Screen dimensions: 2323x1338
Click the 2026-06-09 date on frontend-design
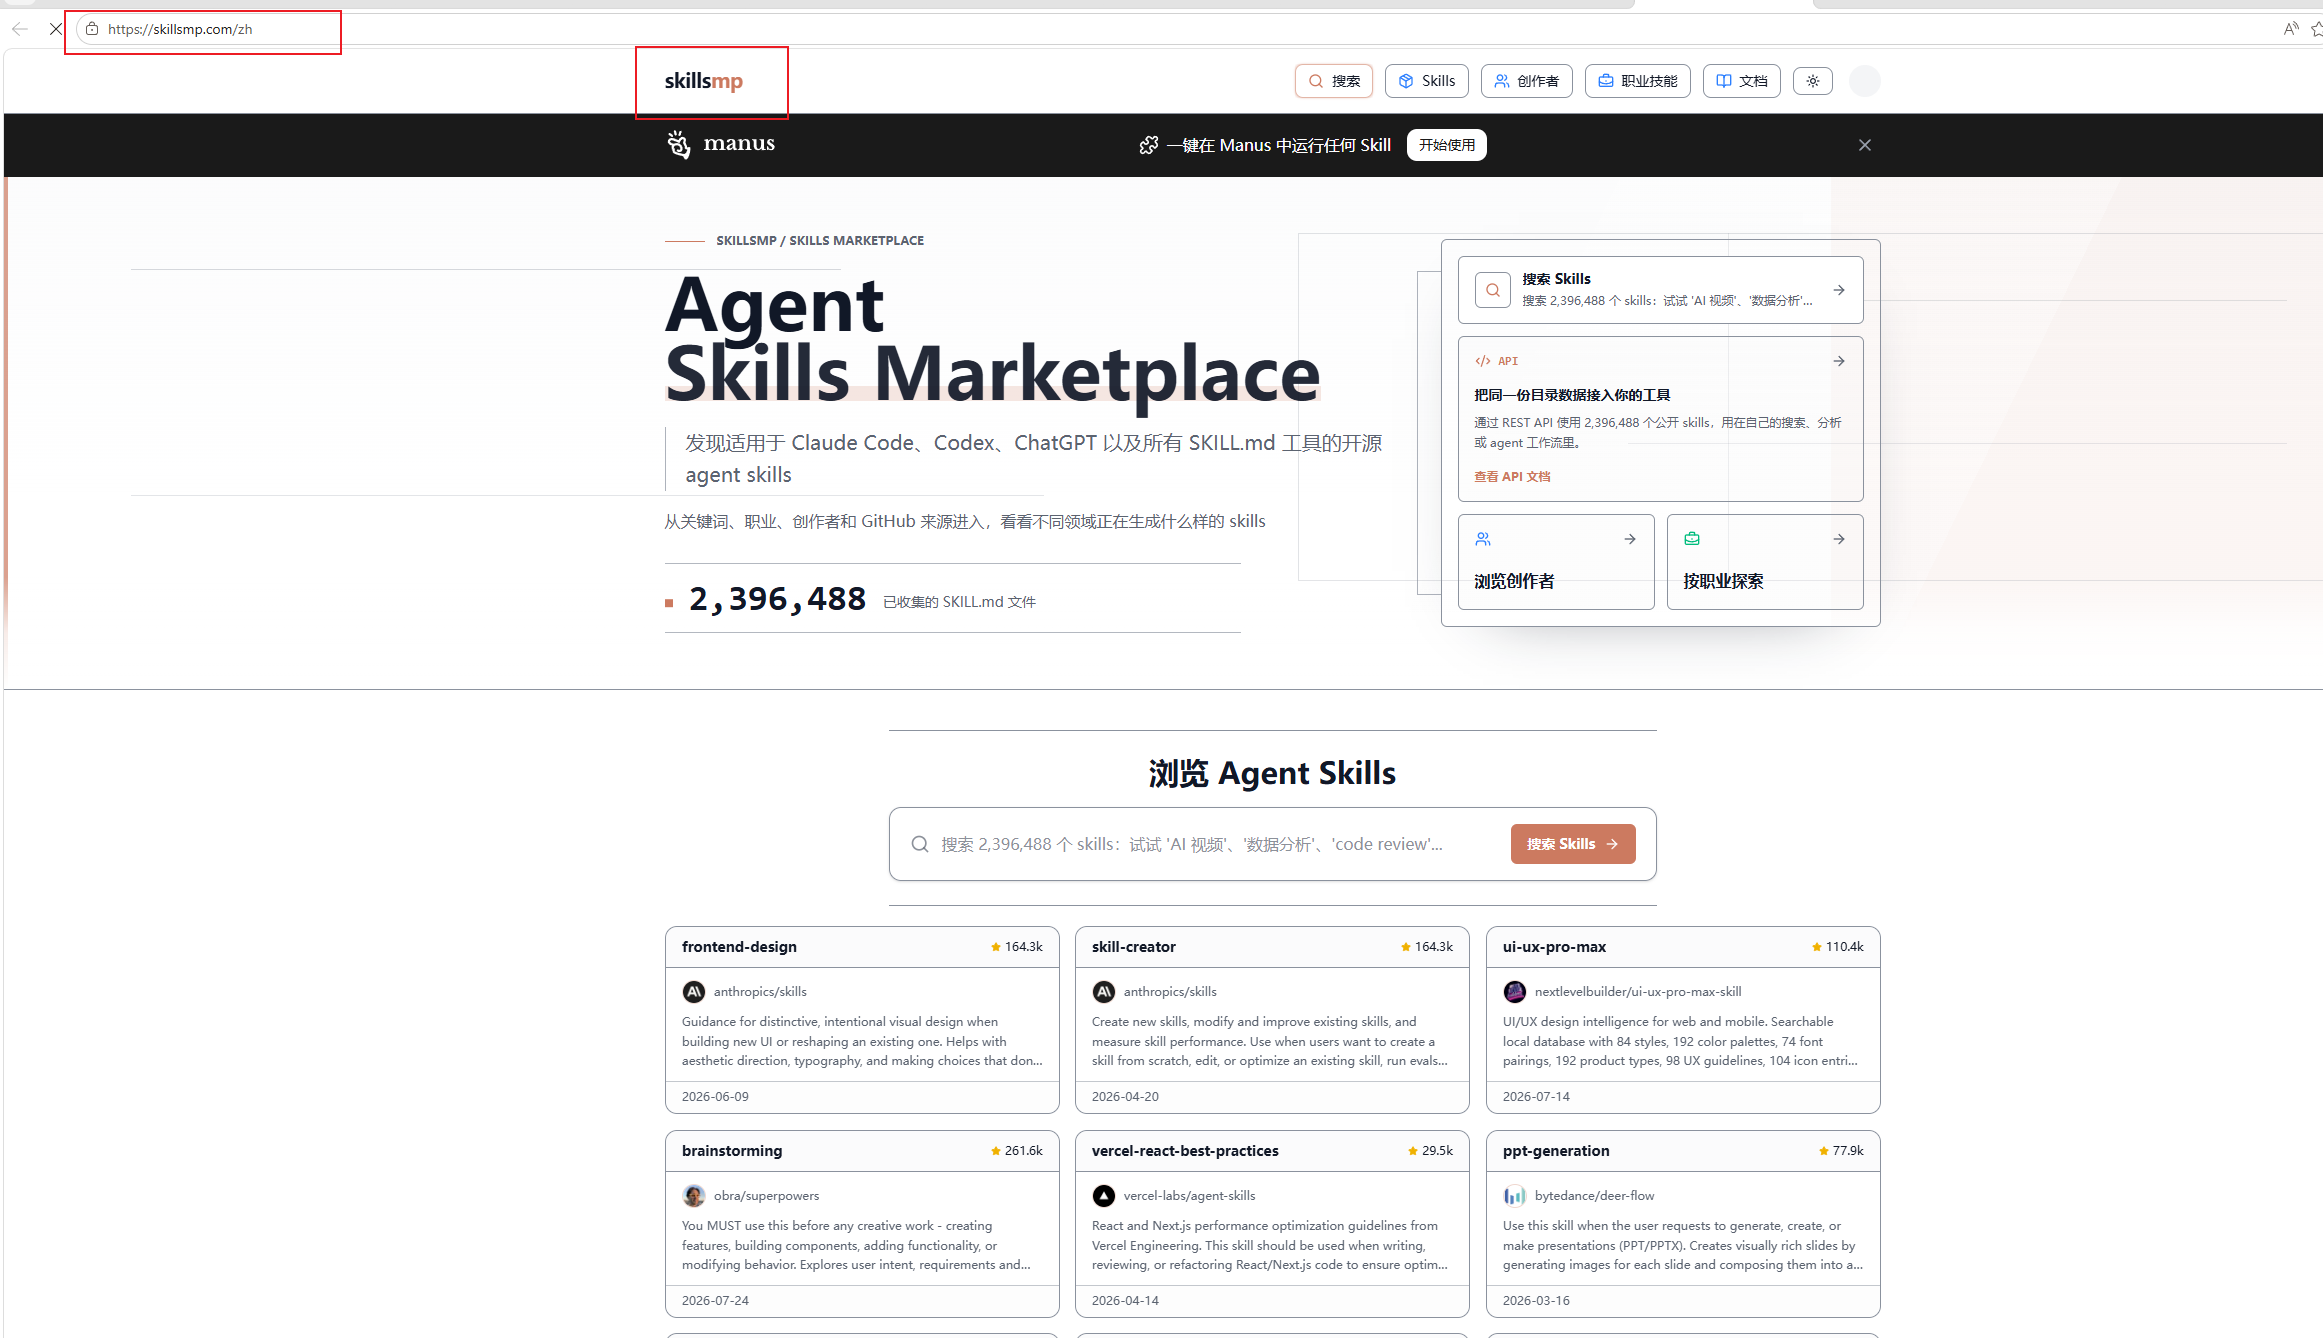(x=715, y=1097)
